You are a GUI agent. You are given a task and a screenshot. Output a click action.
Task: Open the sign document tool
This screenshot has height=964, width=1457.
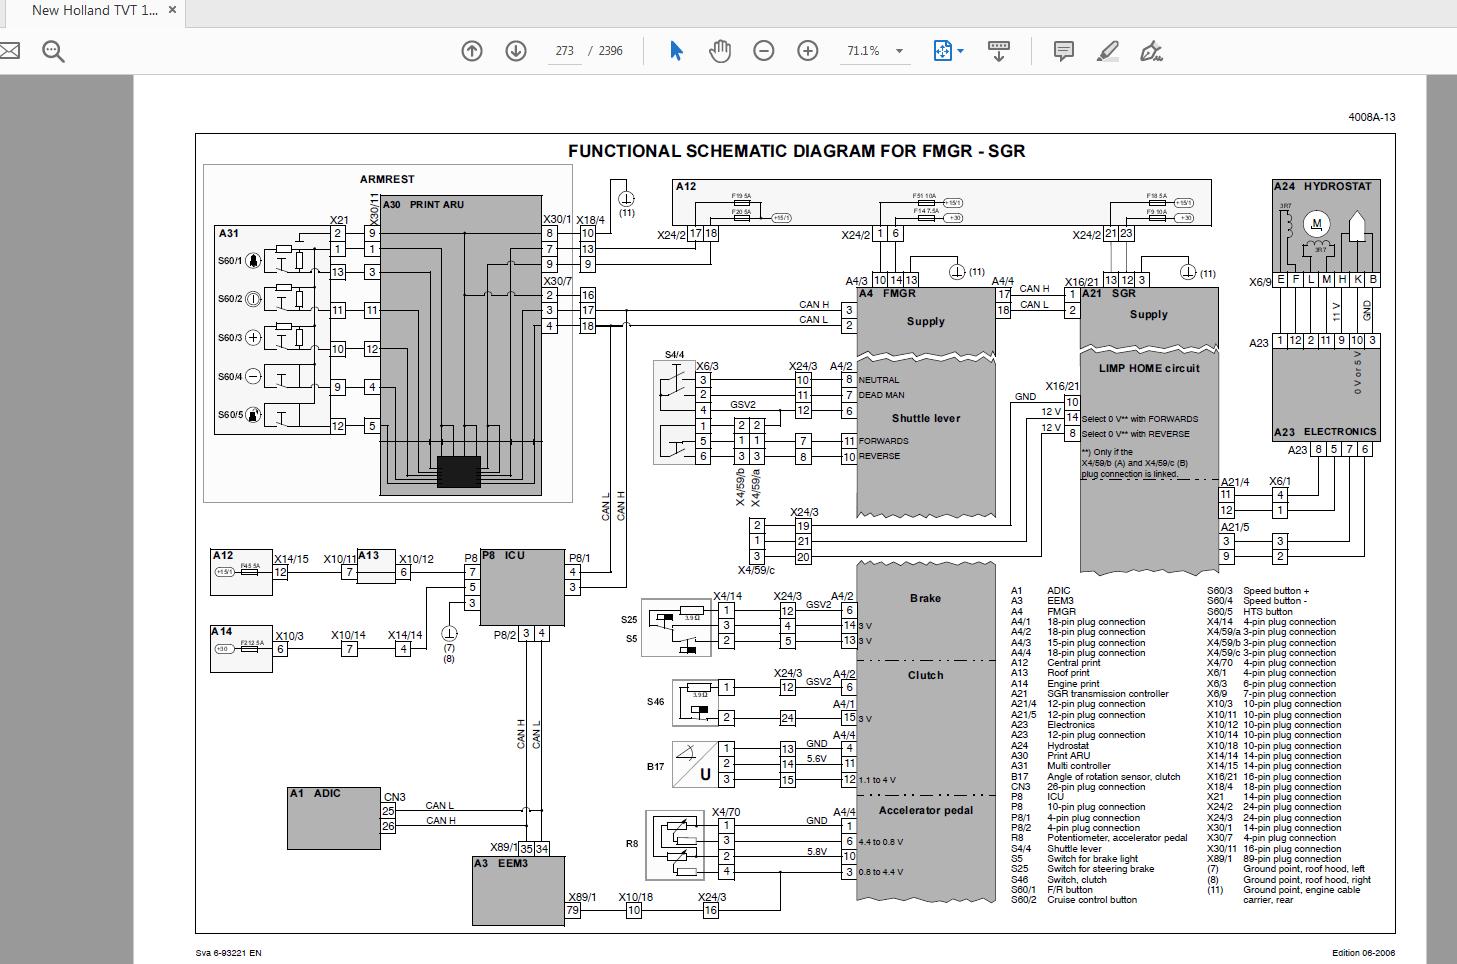click(1151, 51)
